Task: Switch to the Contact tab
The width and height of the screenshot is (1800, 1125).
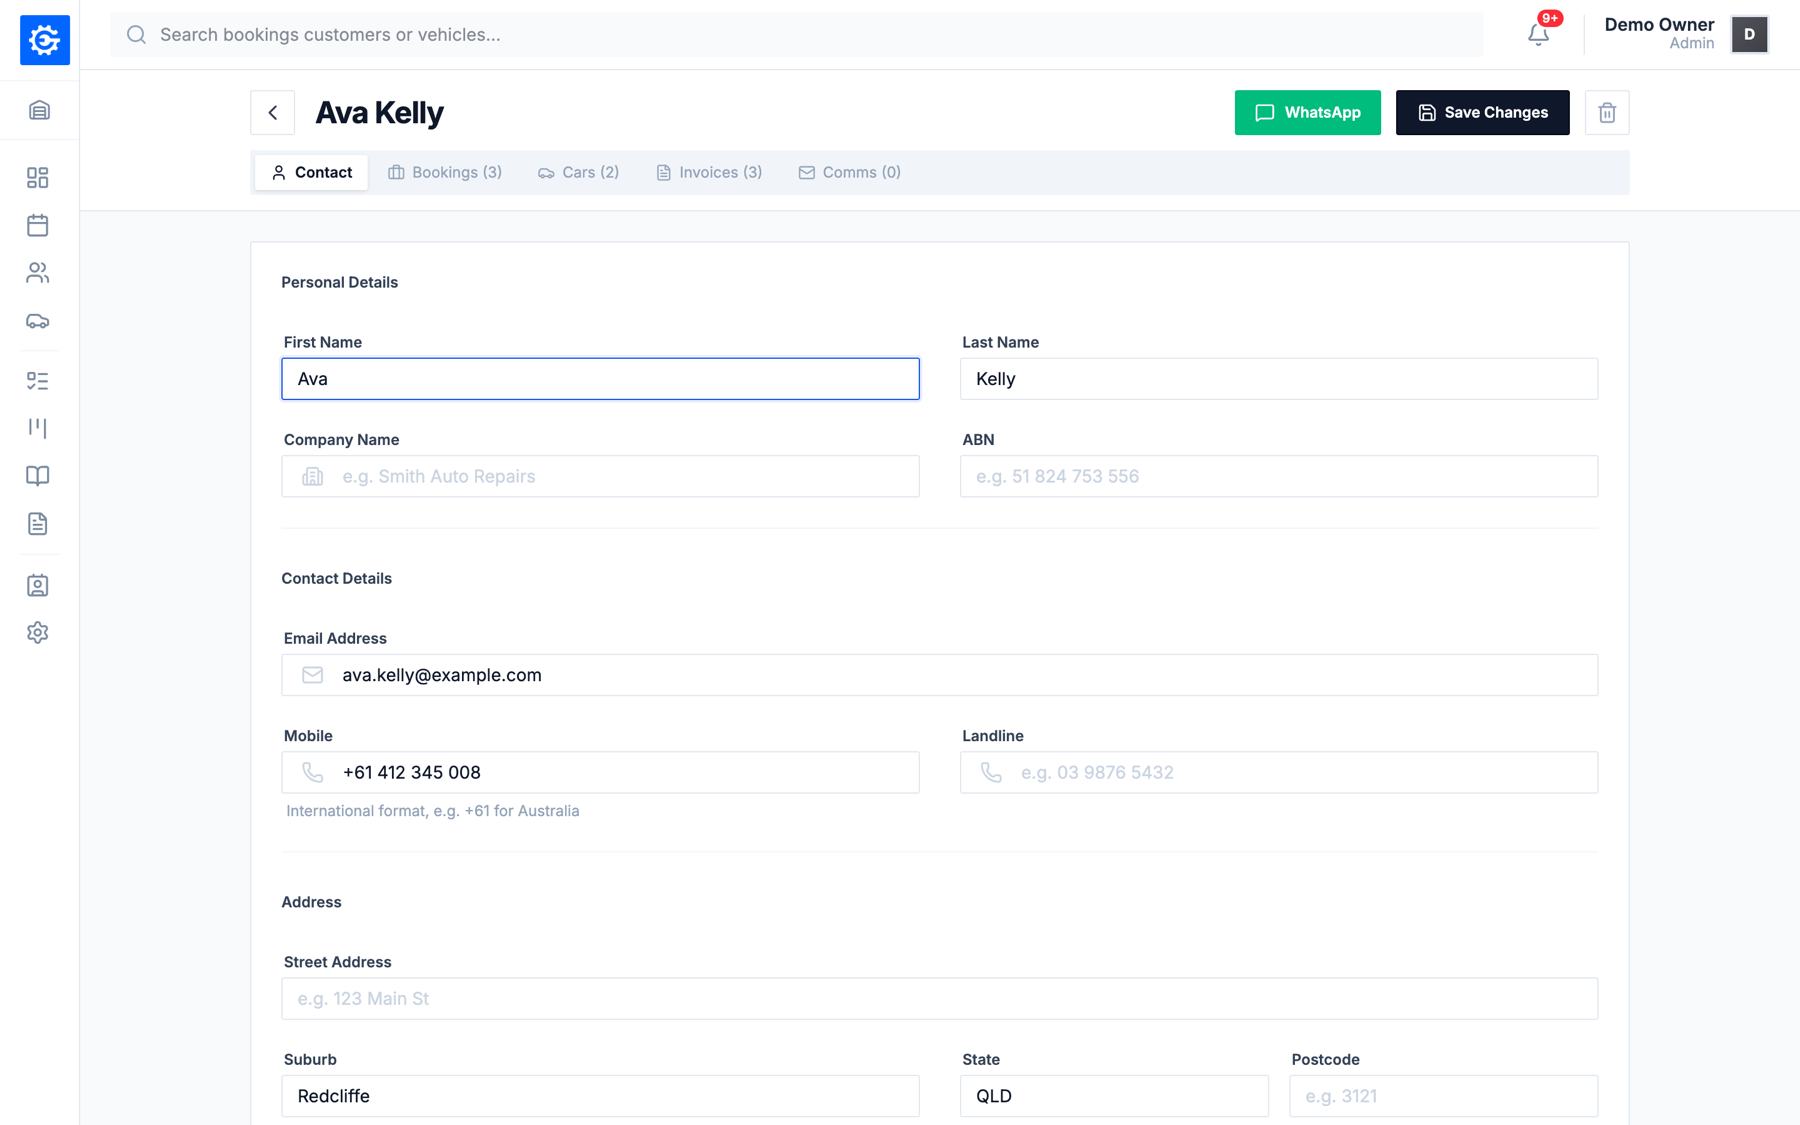Action: click(311, 172)
